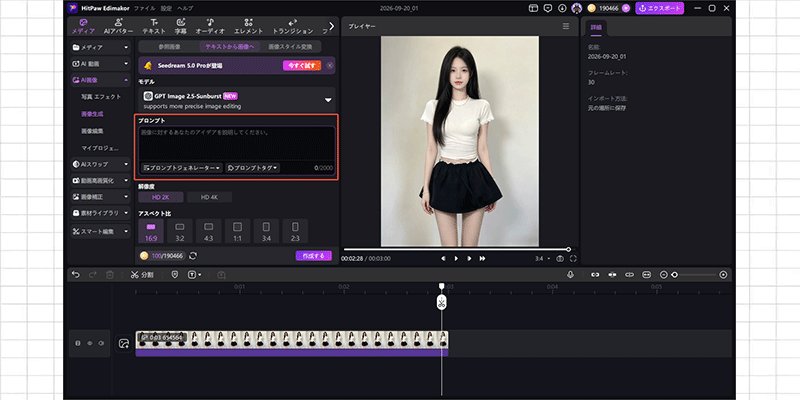Image resolution: width=800 pixels, height=400 pixels.
Task: Open マイプロジェ... in the sidebar
Action: [x=100, y=148]
